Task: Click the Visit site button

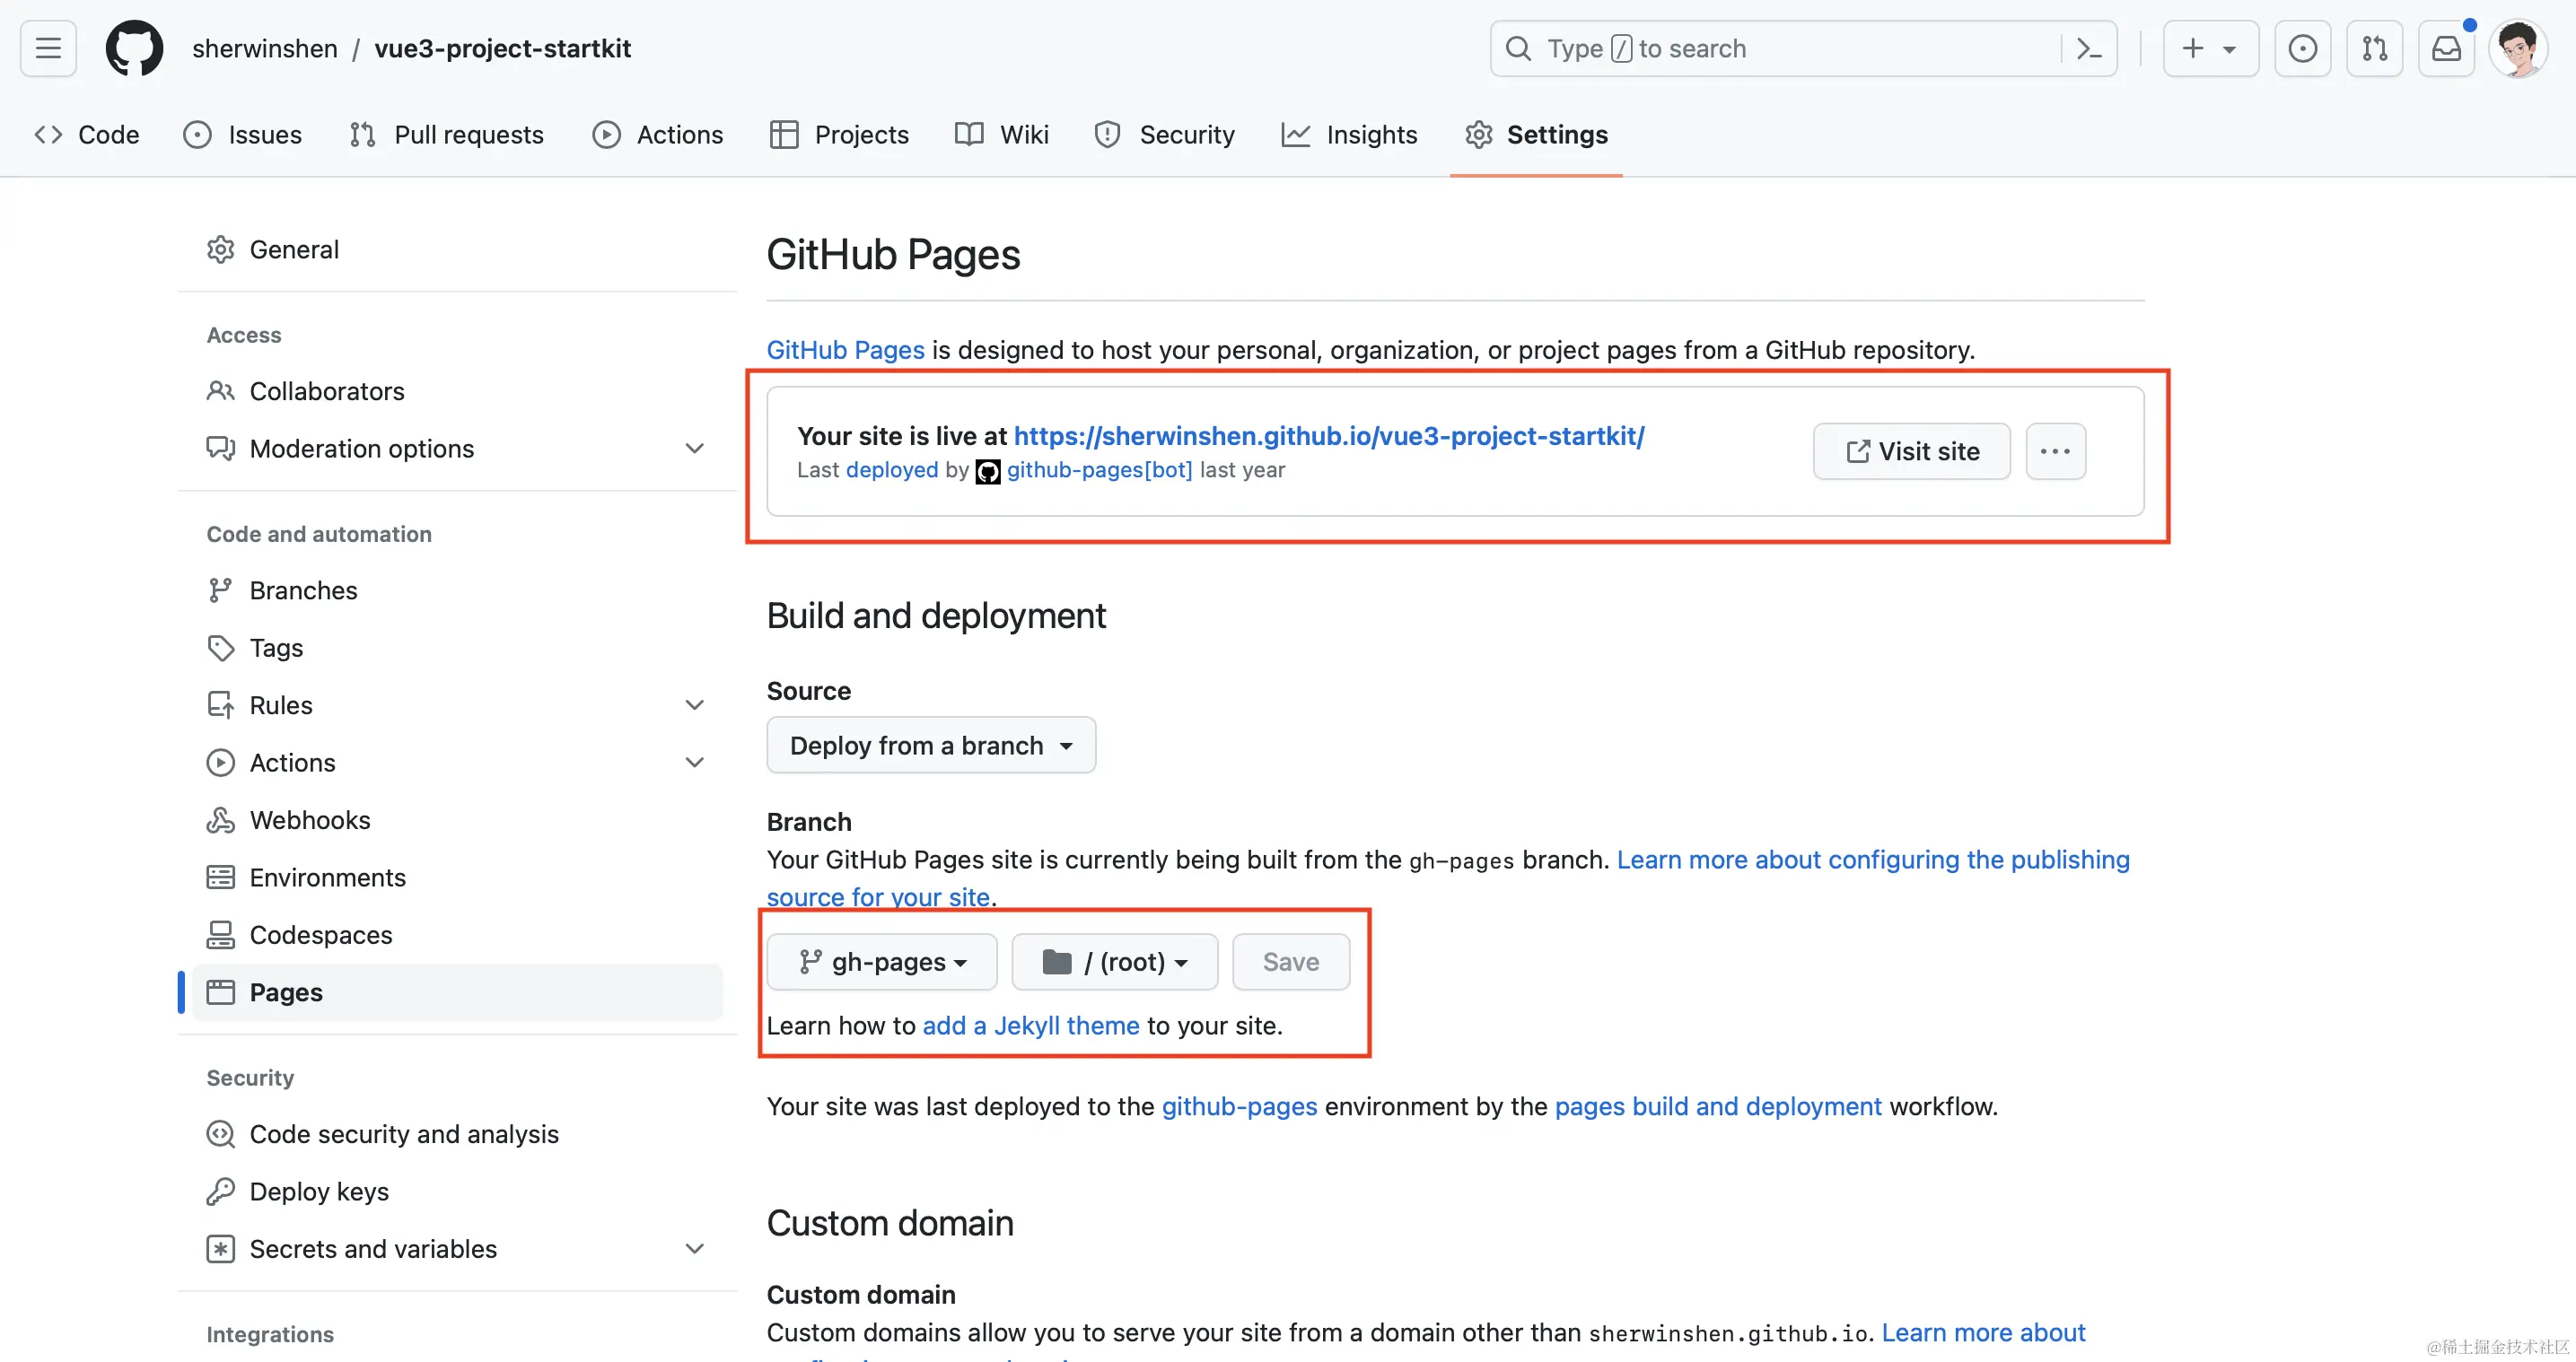Action: point(1911,451)
